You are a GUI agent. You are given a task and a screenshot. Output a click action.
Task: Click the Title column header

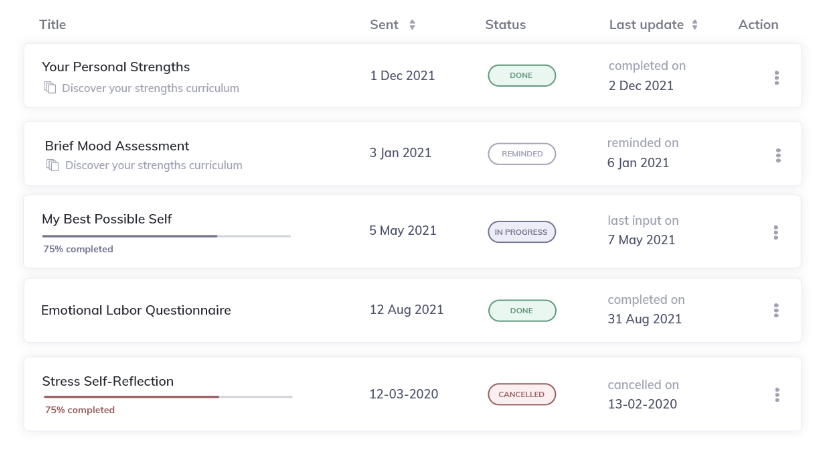[52, 25]
